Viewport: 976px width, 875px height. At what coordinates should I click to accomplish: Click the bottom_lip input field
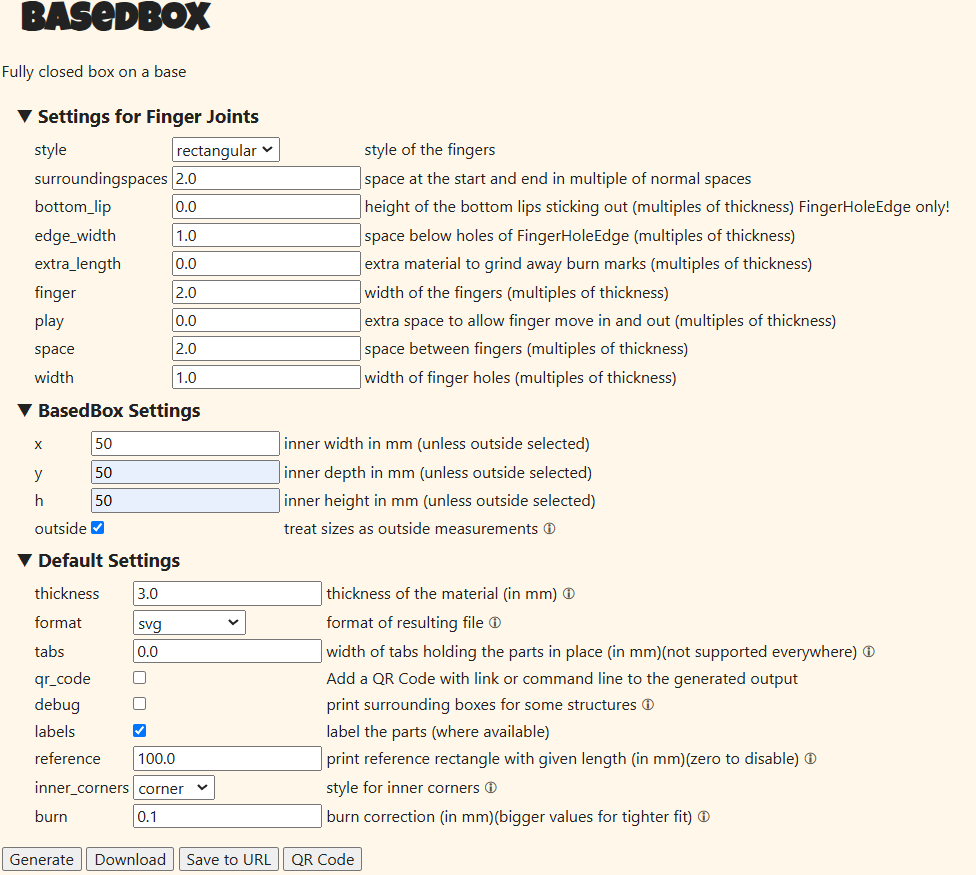pos(266,207)
